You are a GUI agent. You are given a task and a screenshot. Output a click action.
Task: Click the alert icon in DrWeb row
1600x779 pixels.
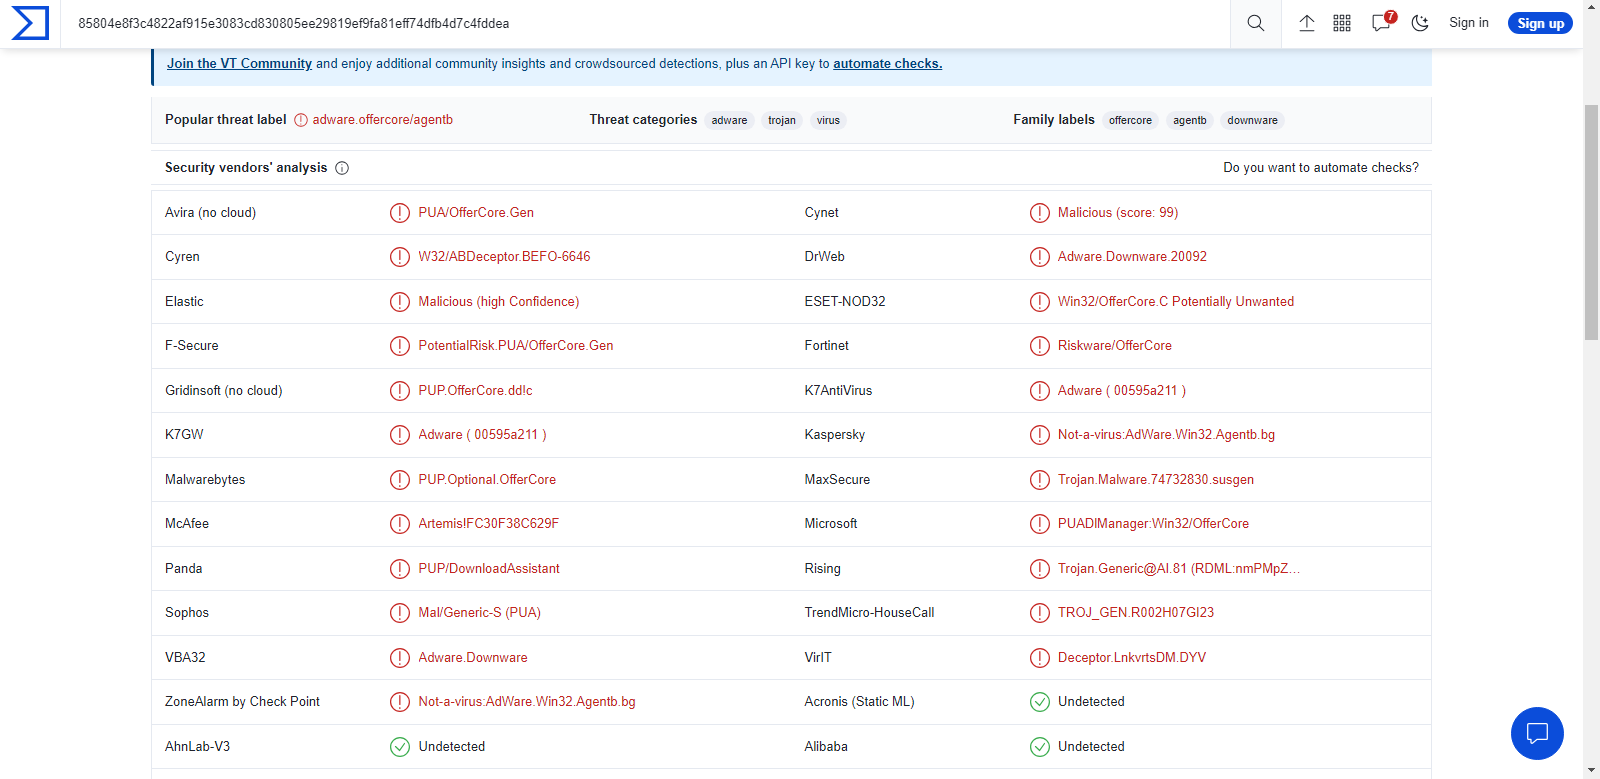[1040, 257]
